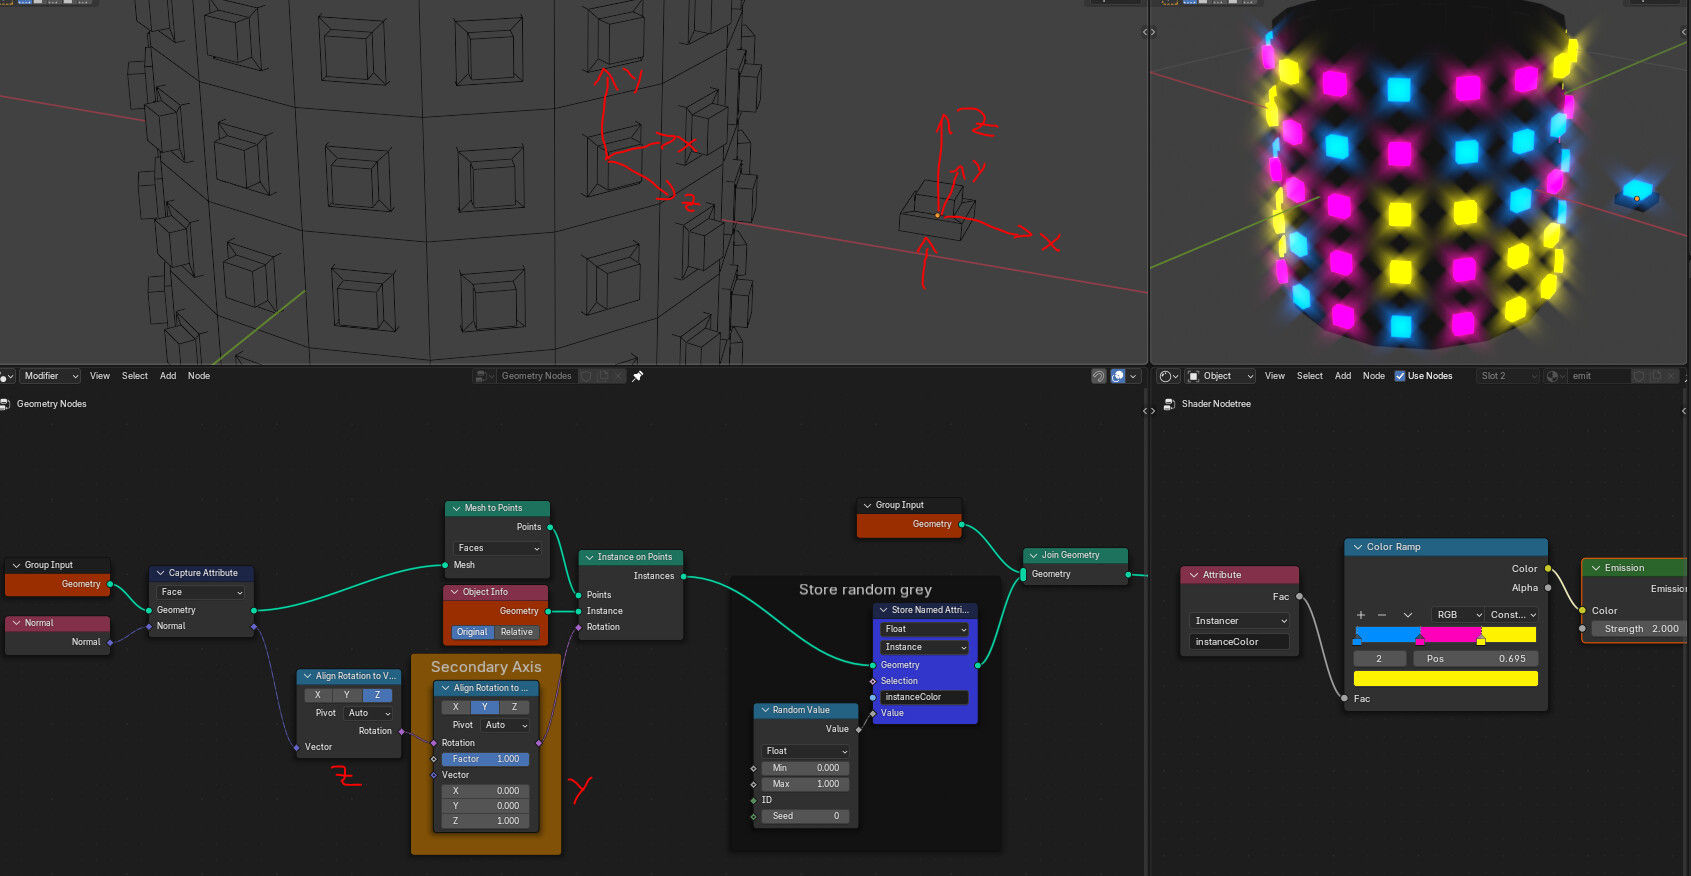Switch Object Info to Relative
The height and width of the screenshot is (876, 1691).
click(x=517, y=632)
